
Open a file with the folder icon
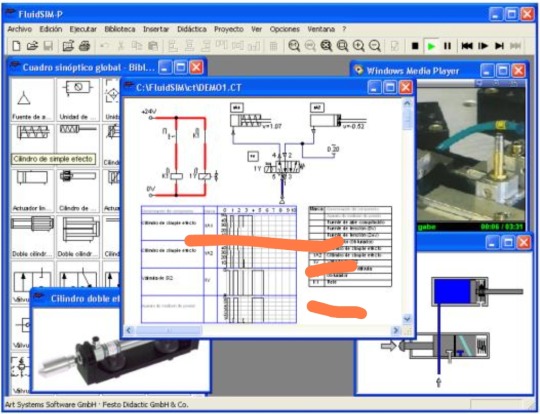click(32, 45)
